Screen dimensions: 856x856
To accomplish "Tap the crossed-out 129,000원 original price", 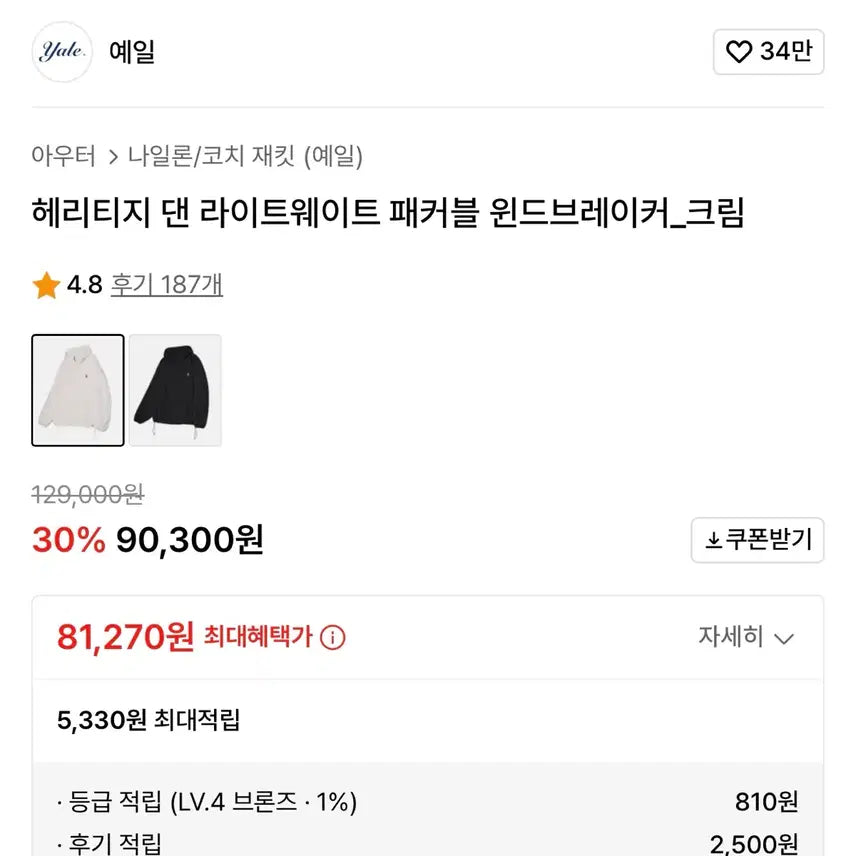I will 88,494.
